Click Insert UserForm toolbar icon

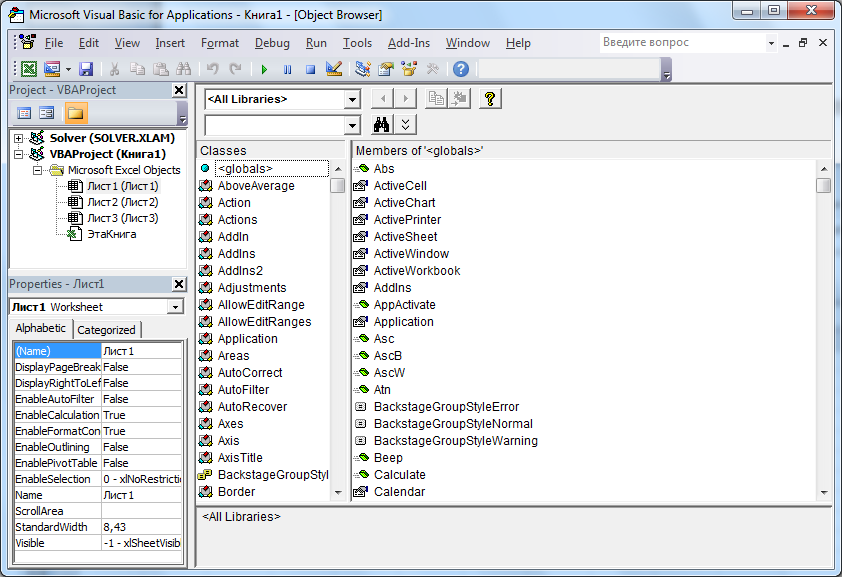pyautogui.click(x=52, y=69)
